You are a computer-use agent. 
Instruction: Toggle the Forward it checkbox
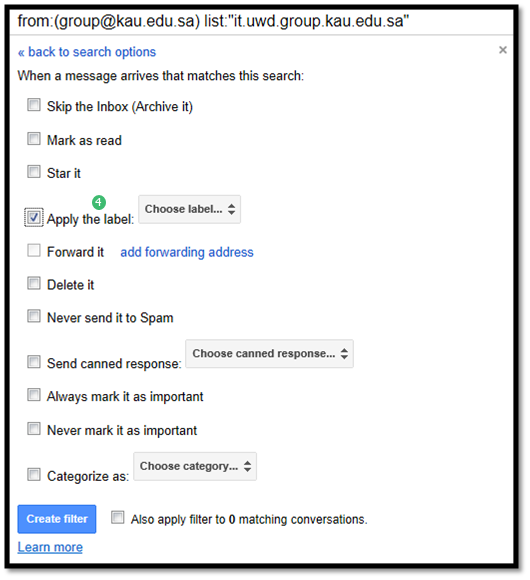[34, 250]
